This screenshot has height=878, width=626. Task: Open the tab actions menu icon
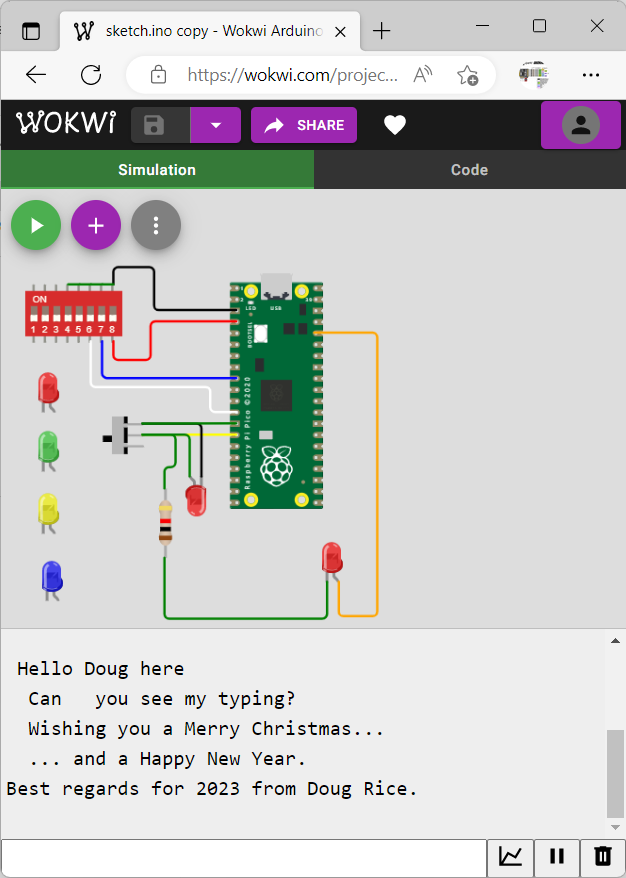pyautogui.click(x=31, y=31)
